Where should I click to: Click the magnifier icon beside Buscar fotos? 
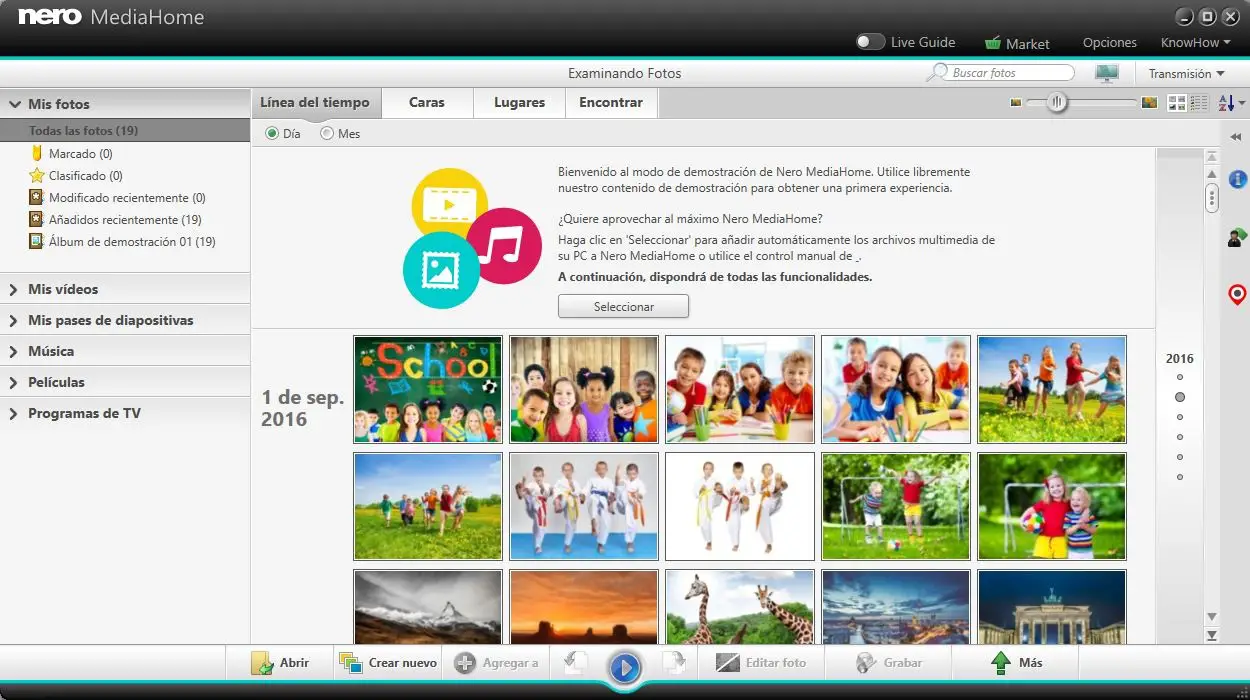[937, 73]
